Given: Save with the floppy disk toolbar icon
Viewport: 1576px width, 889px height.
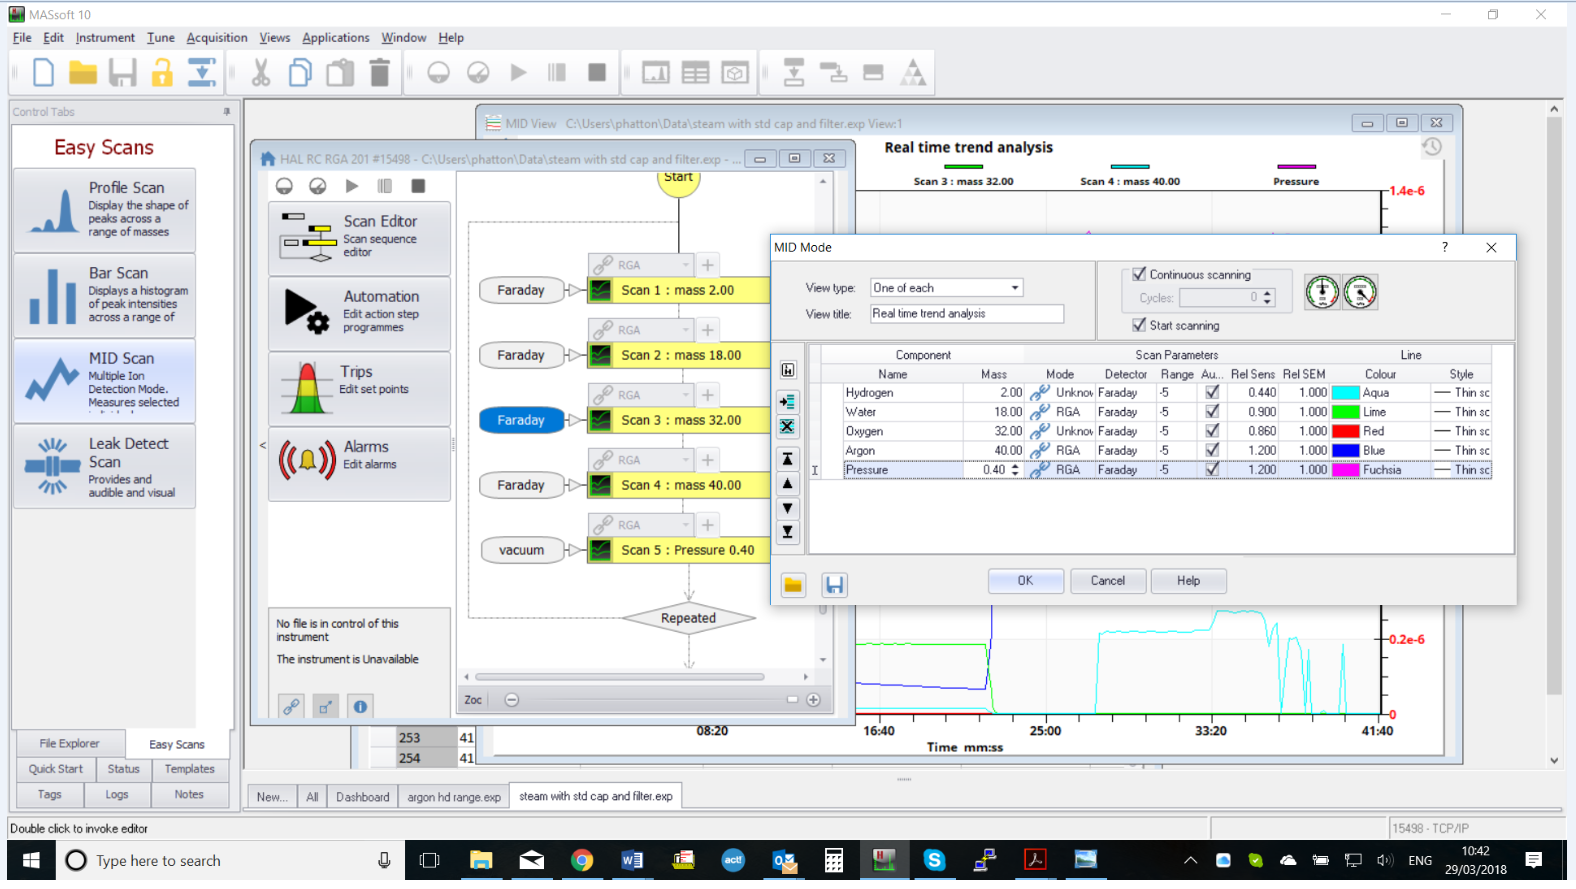Looking at the screenshot, I should click(x=122, y=72).
